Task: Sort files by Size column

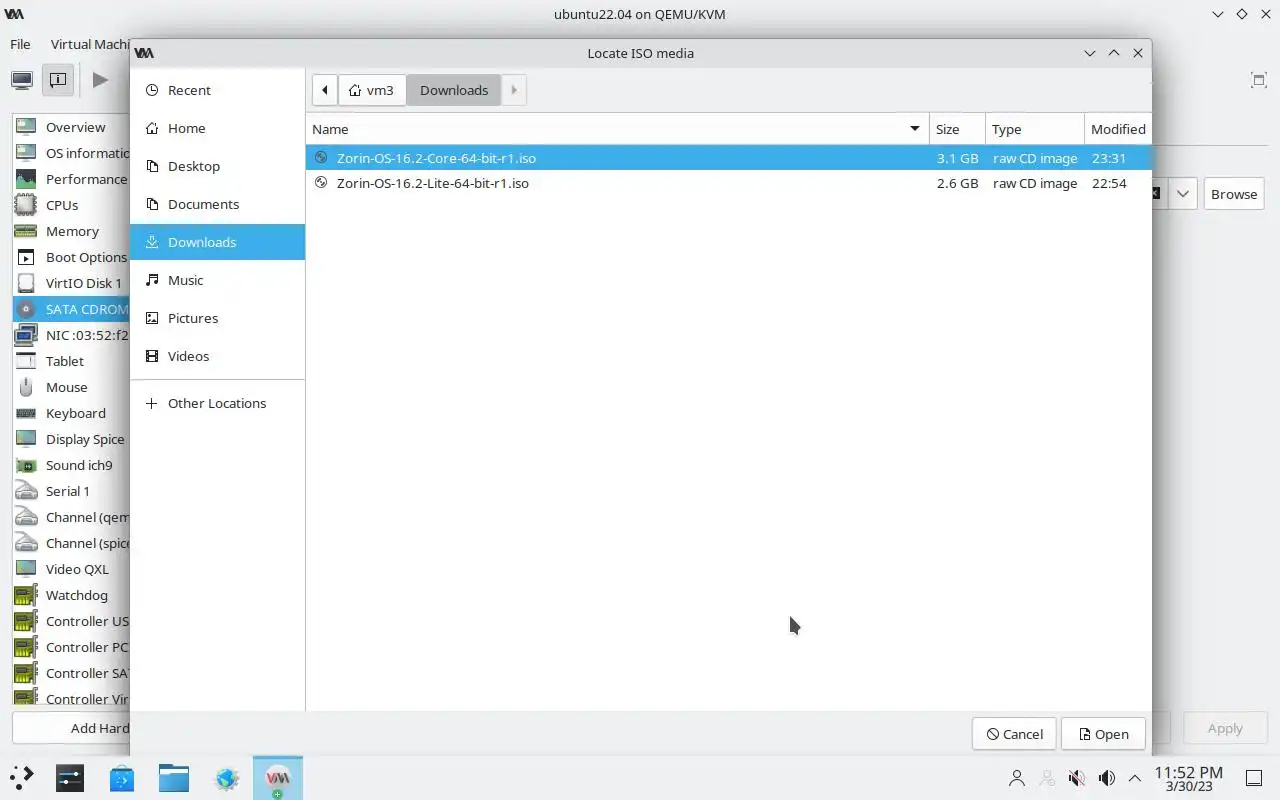Action: pos(957,129)
